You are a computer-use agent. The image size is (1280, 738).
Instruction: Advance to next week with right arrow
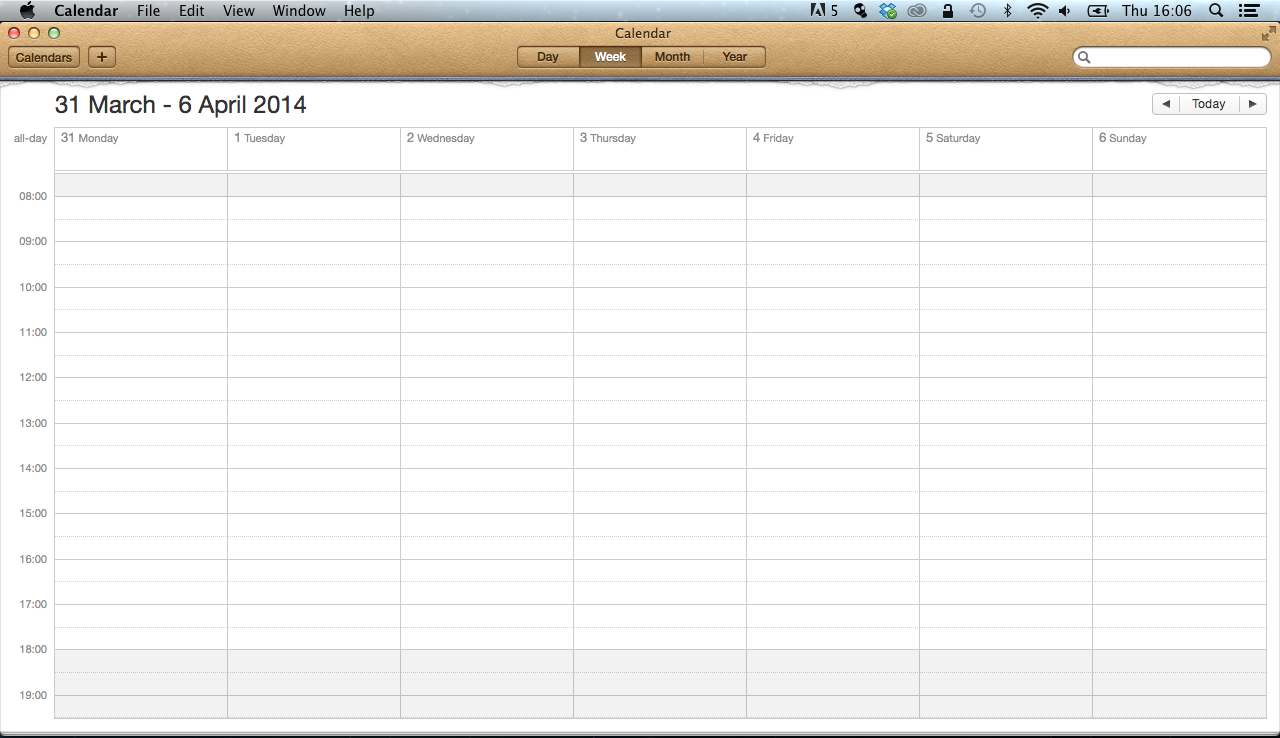1252,104
